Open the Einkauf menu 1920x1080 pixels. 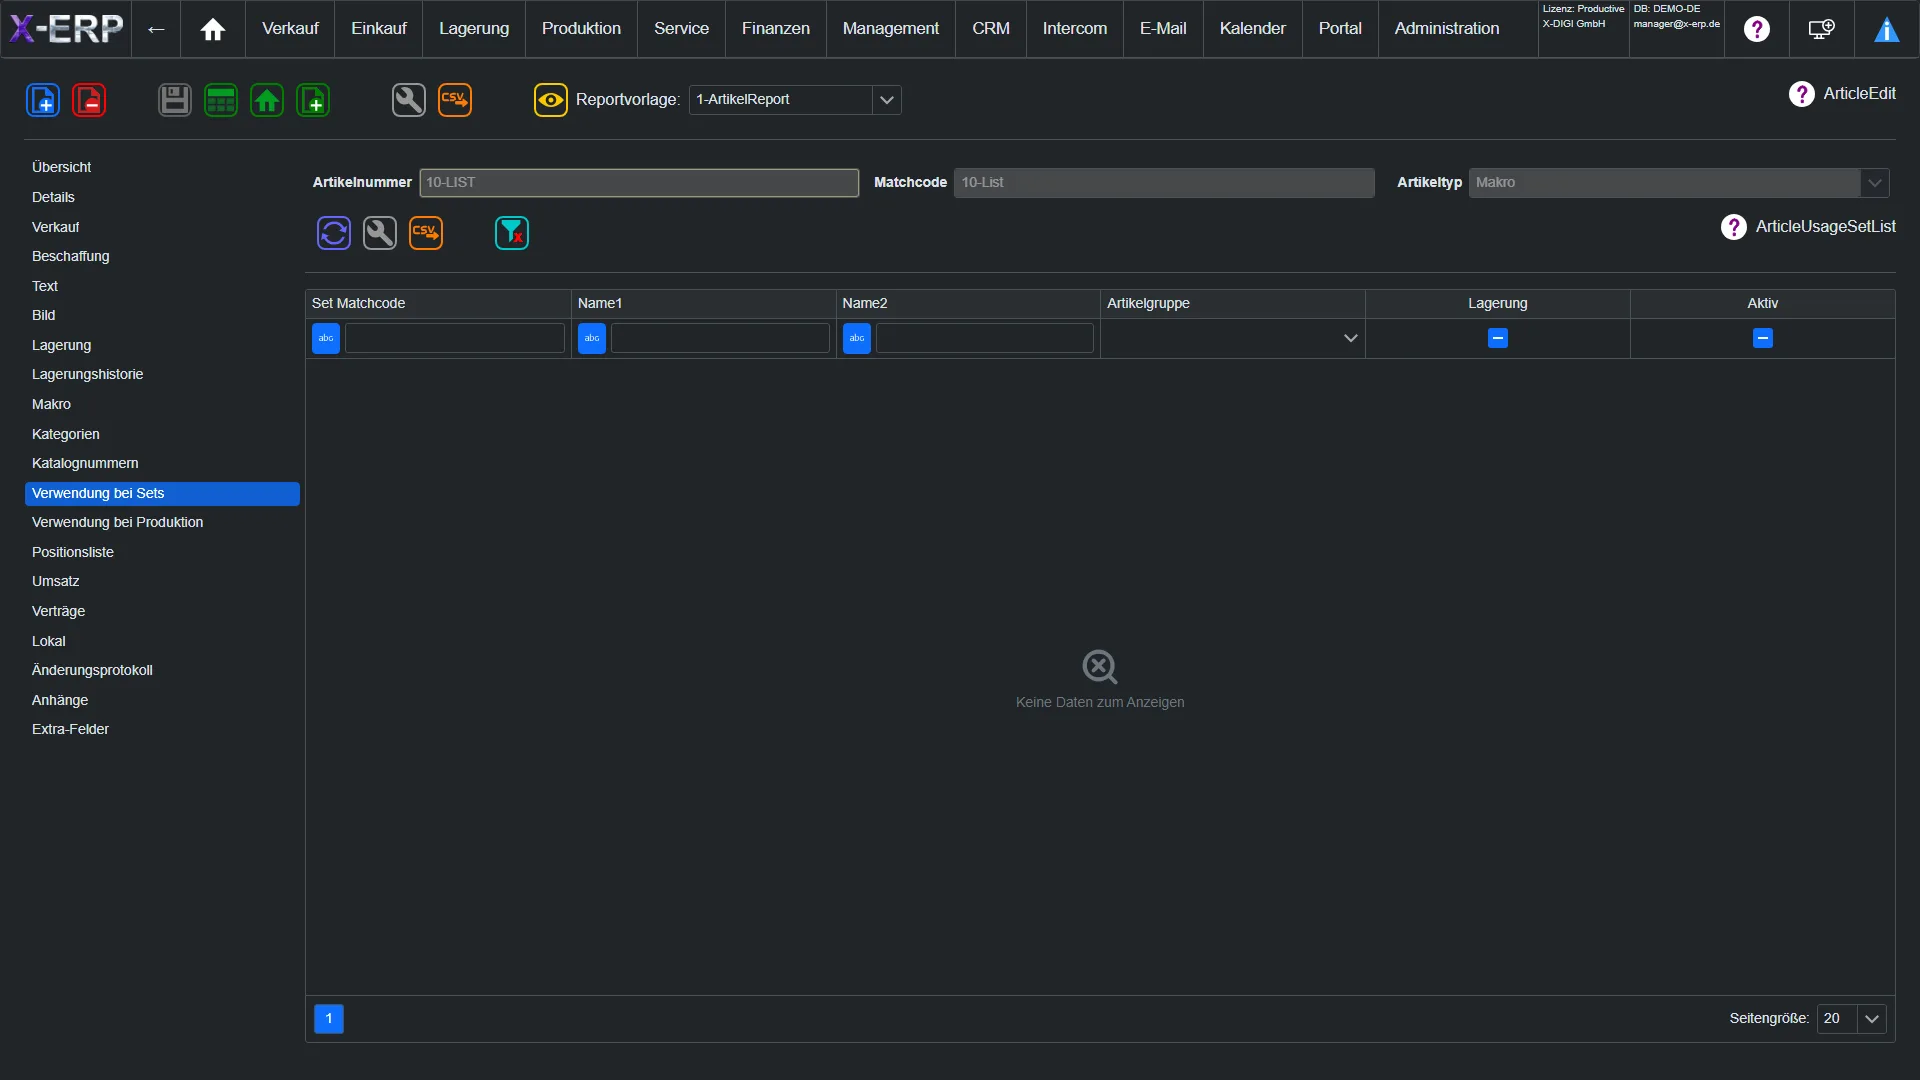[379, 29]
